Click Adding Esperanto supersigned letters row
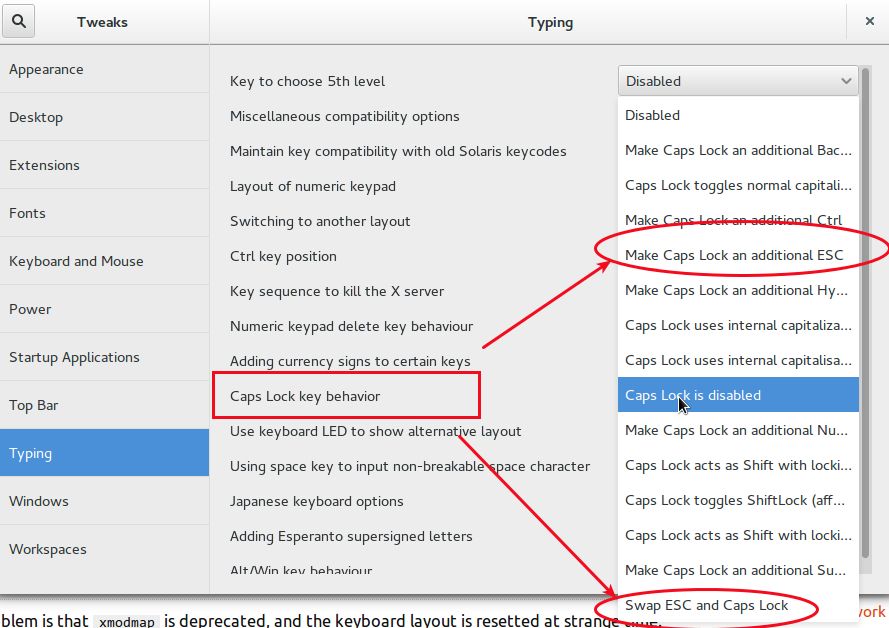The height and width of the screenshot is (628, 889). tap(351, 536)
